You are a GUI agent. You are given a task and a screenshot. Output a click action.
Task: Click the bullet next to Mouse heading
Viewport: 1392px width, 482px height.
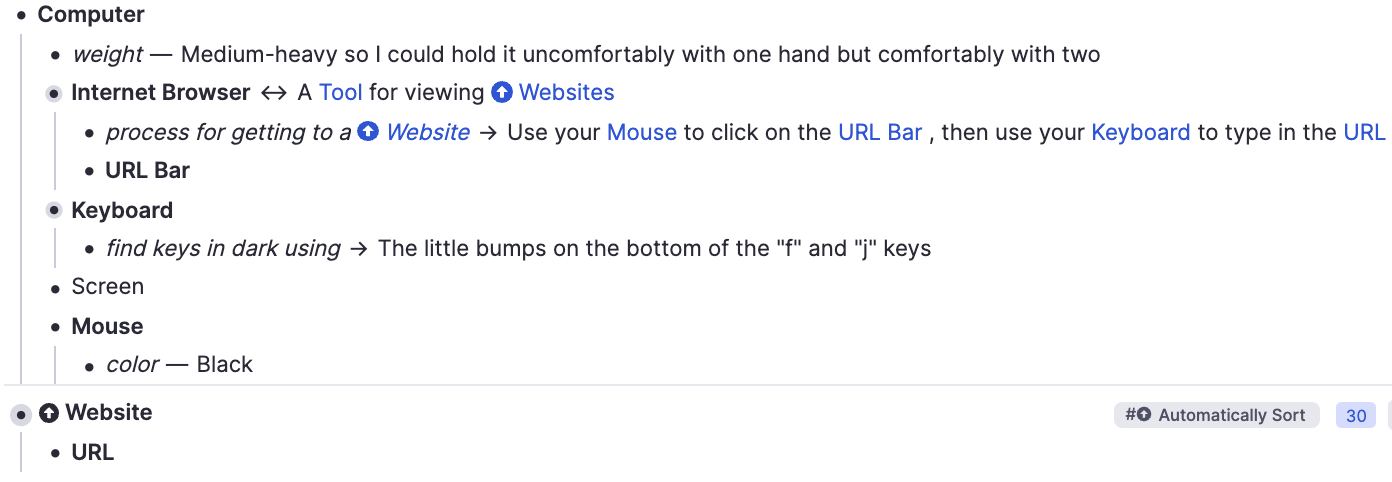(x=56, y=327)
